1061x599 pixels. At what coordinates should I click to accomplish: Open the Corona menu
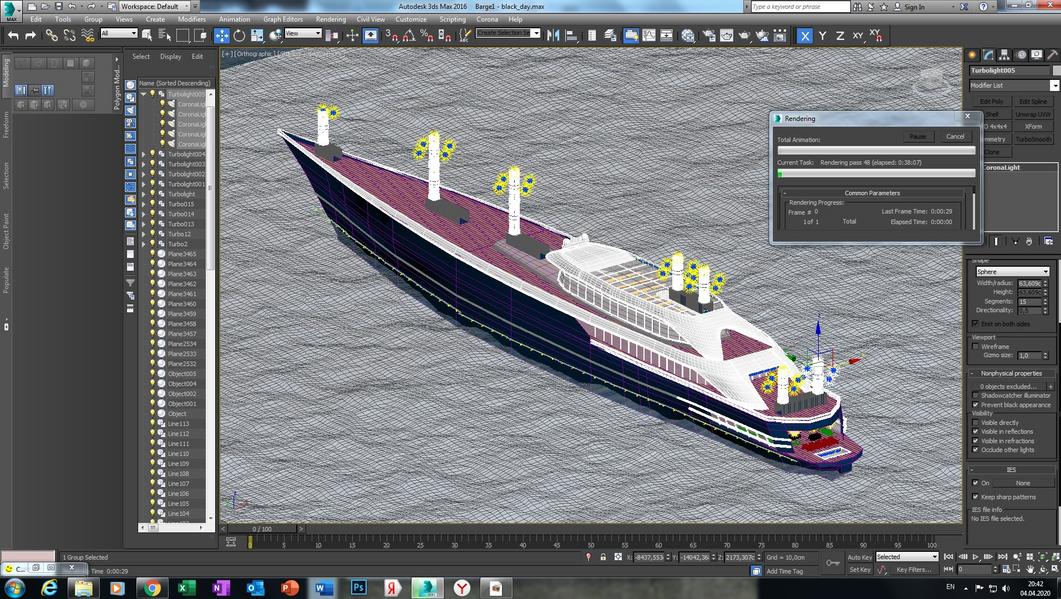[x=487, y=19]
